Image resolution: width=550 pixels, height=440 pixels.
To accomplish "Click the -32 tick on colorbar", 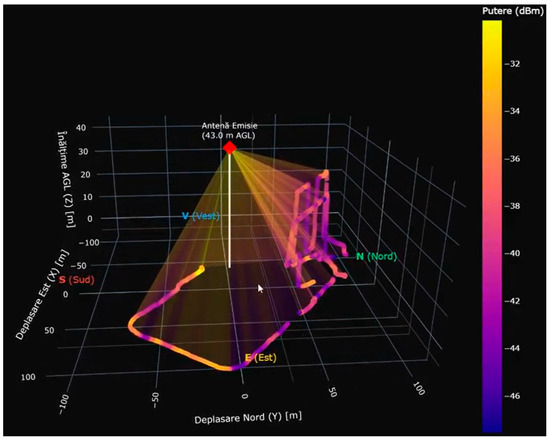I will [x=512, y=64].
